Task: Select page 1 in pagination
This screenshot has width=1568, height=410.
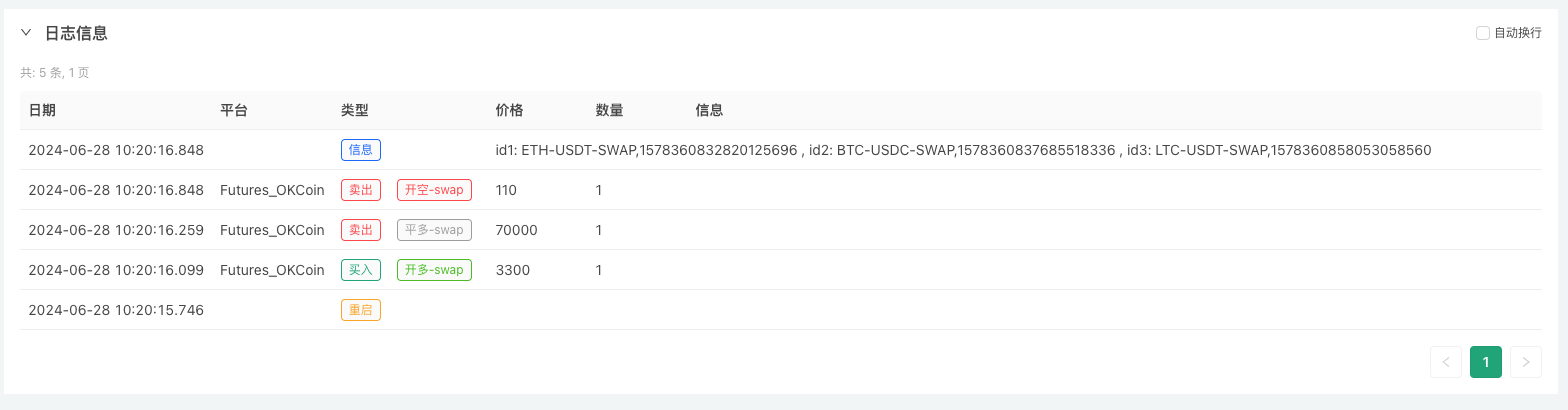Action: point(1486,362)
